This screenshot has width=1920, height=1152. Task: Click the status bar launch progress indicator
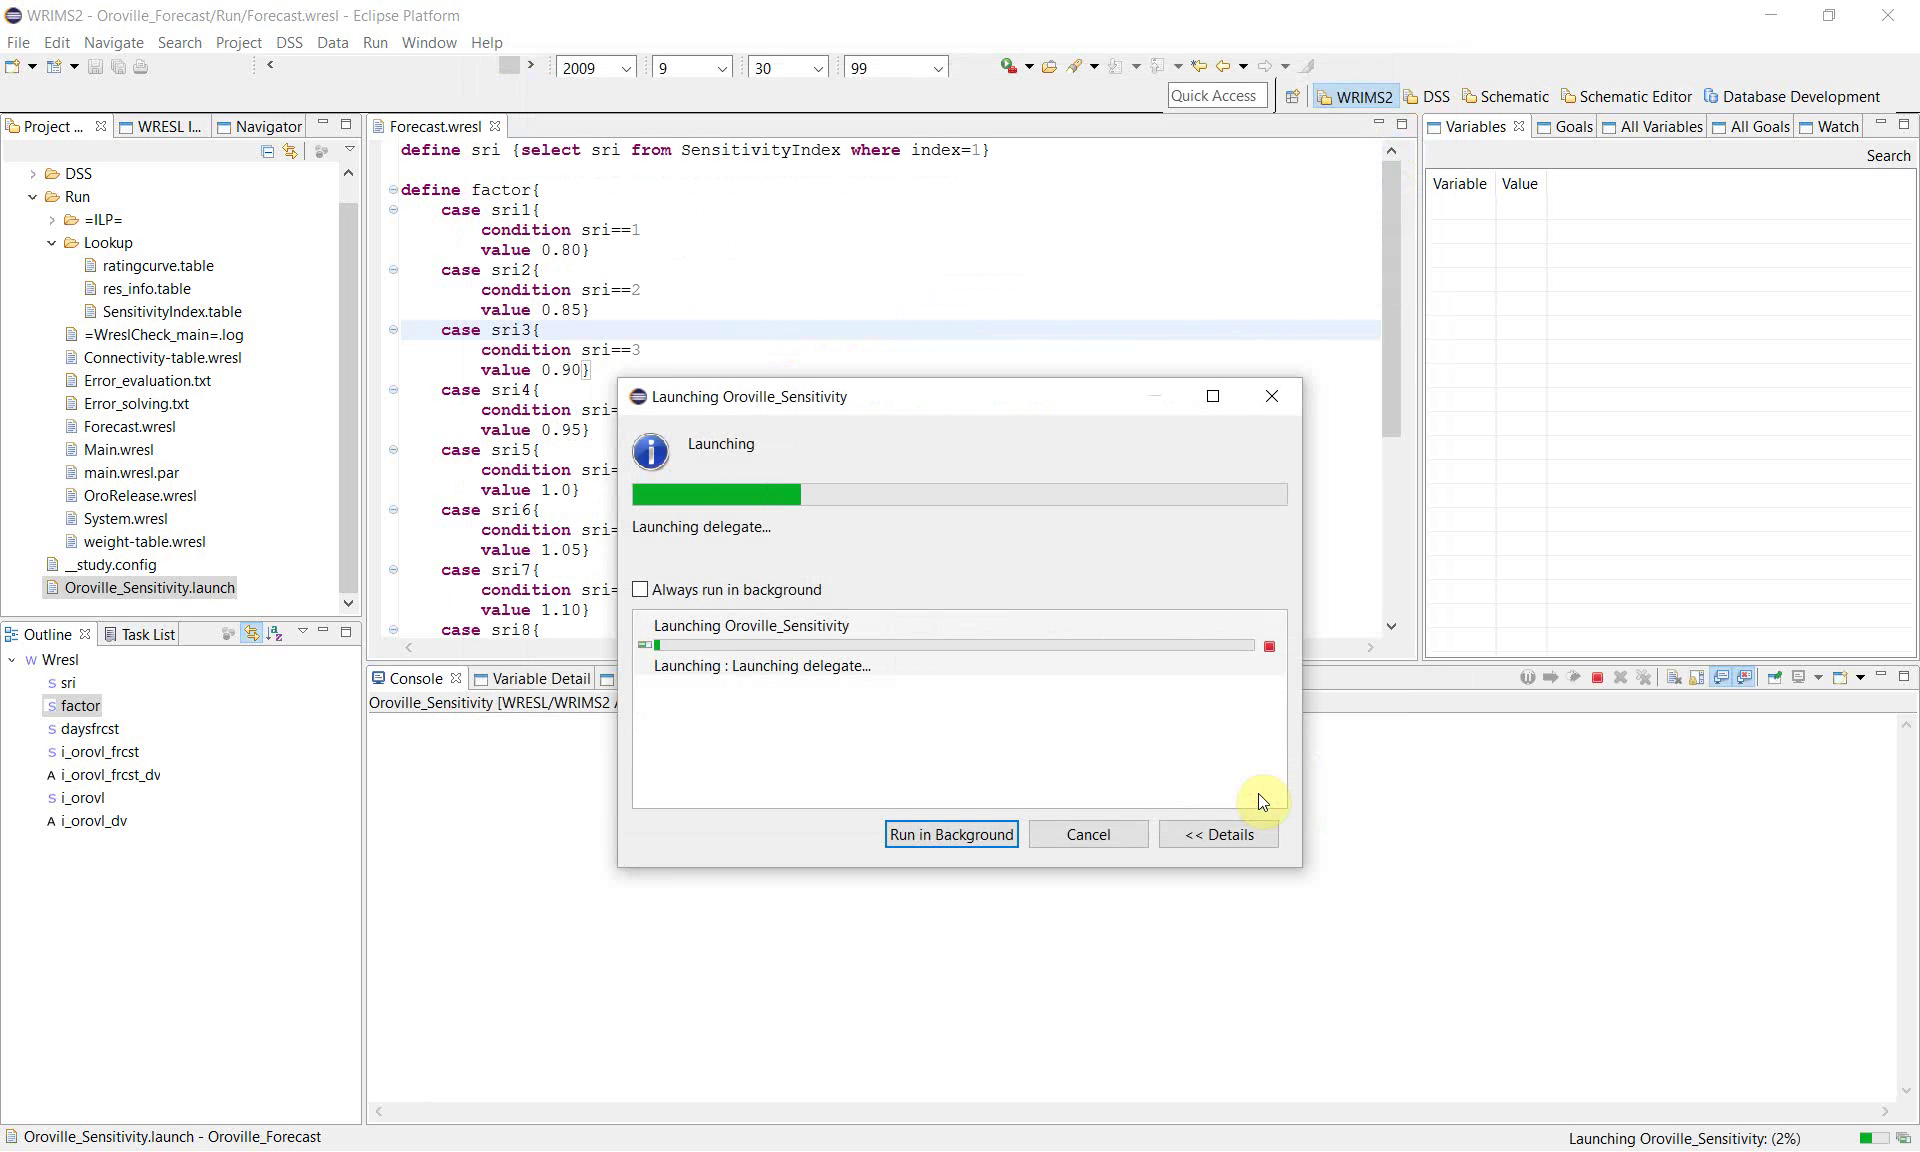tap(1875, 1138)
